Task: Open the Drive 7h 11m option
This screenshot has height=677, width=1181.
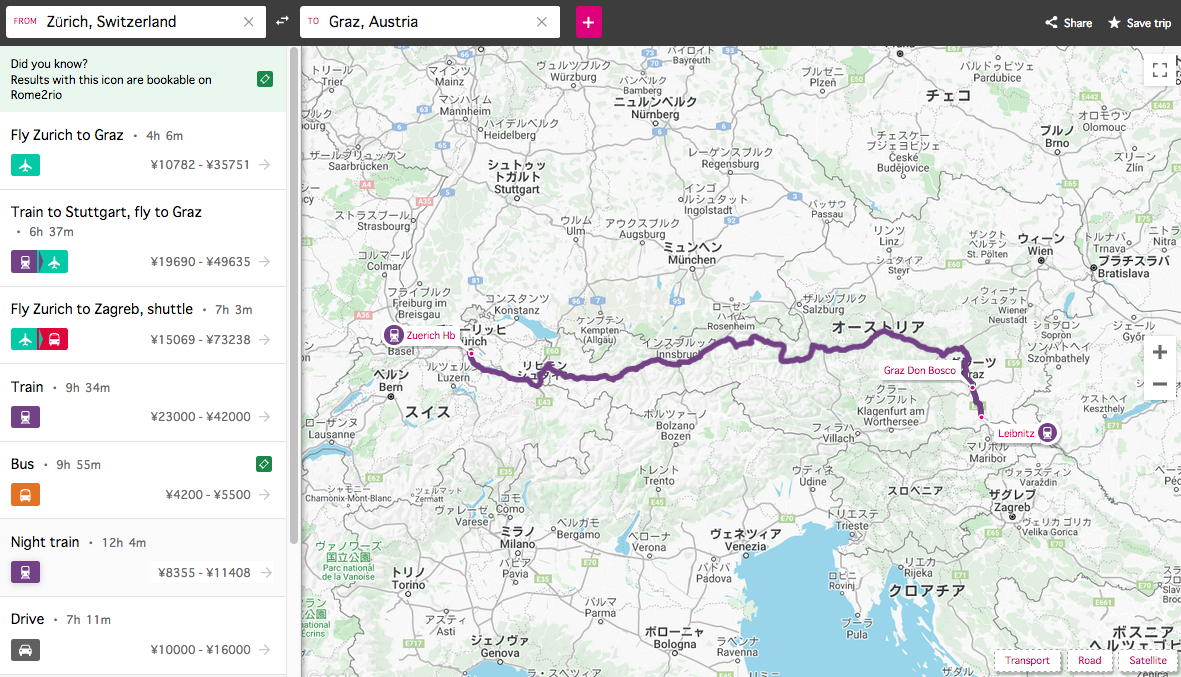Action: (x=143, y=636)
